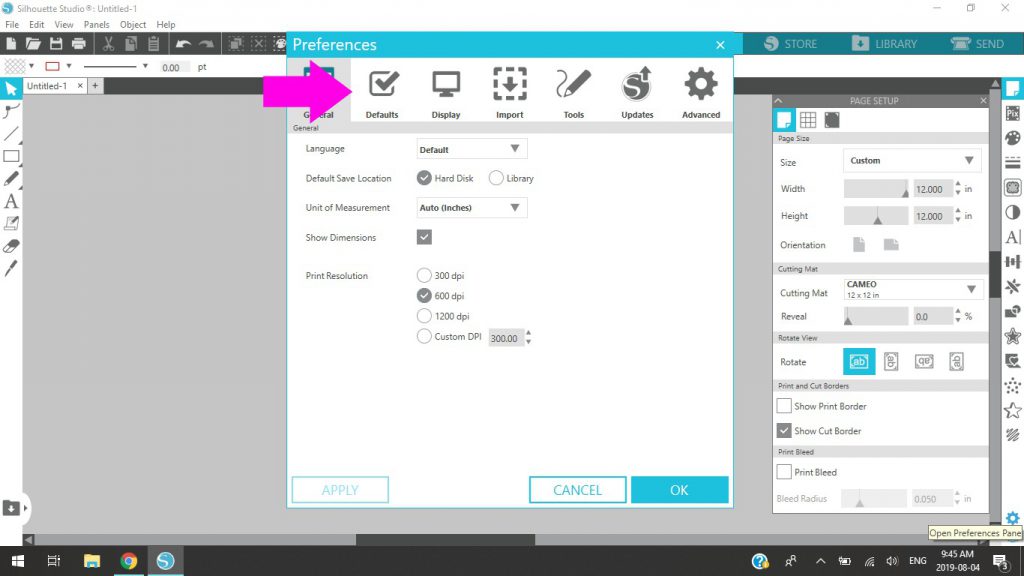
Task: Open the Unit of Measurement dropdown
Action: click(472, 208)
